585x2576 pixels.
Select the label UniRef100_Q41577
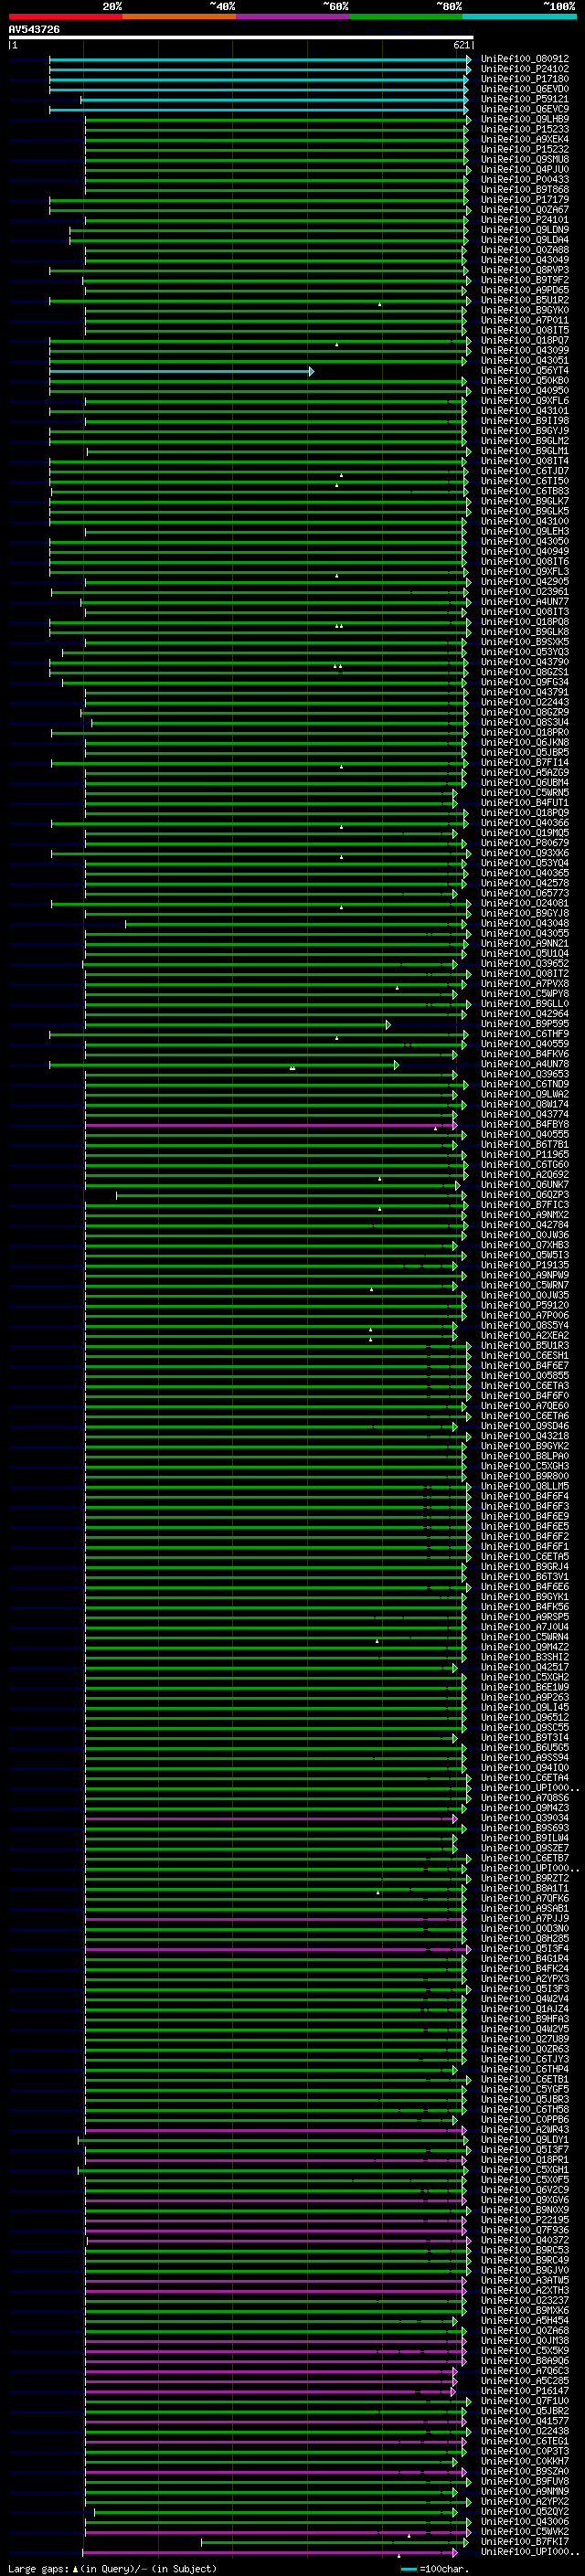[525, 2422]
